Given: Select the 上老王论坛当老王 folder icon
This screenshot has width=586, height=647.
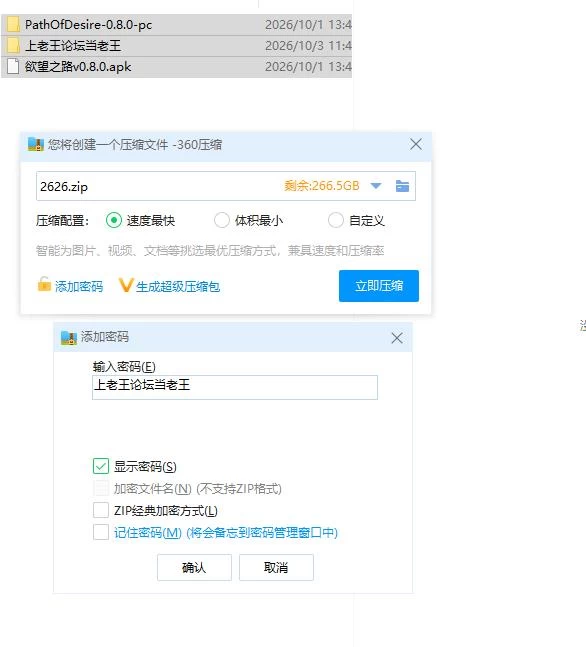Looking at the screenshot, I should 13,45.
